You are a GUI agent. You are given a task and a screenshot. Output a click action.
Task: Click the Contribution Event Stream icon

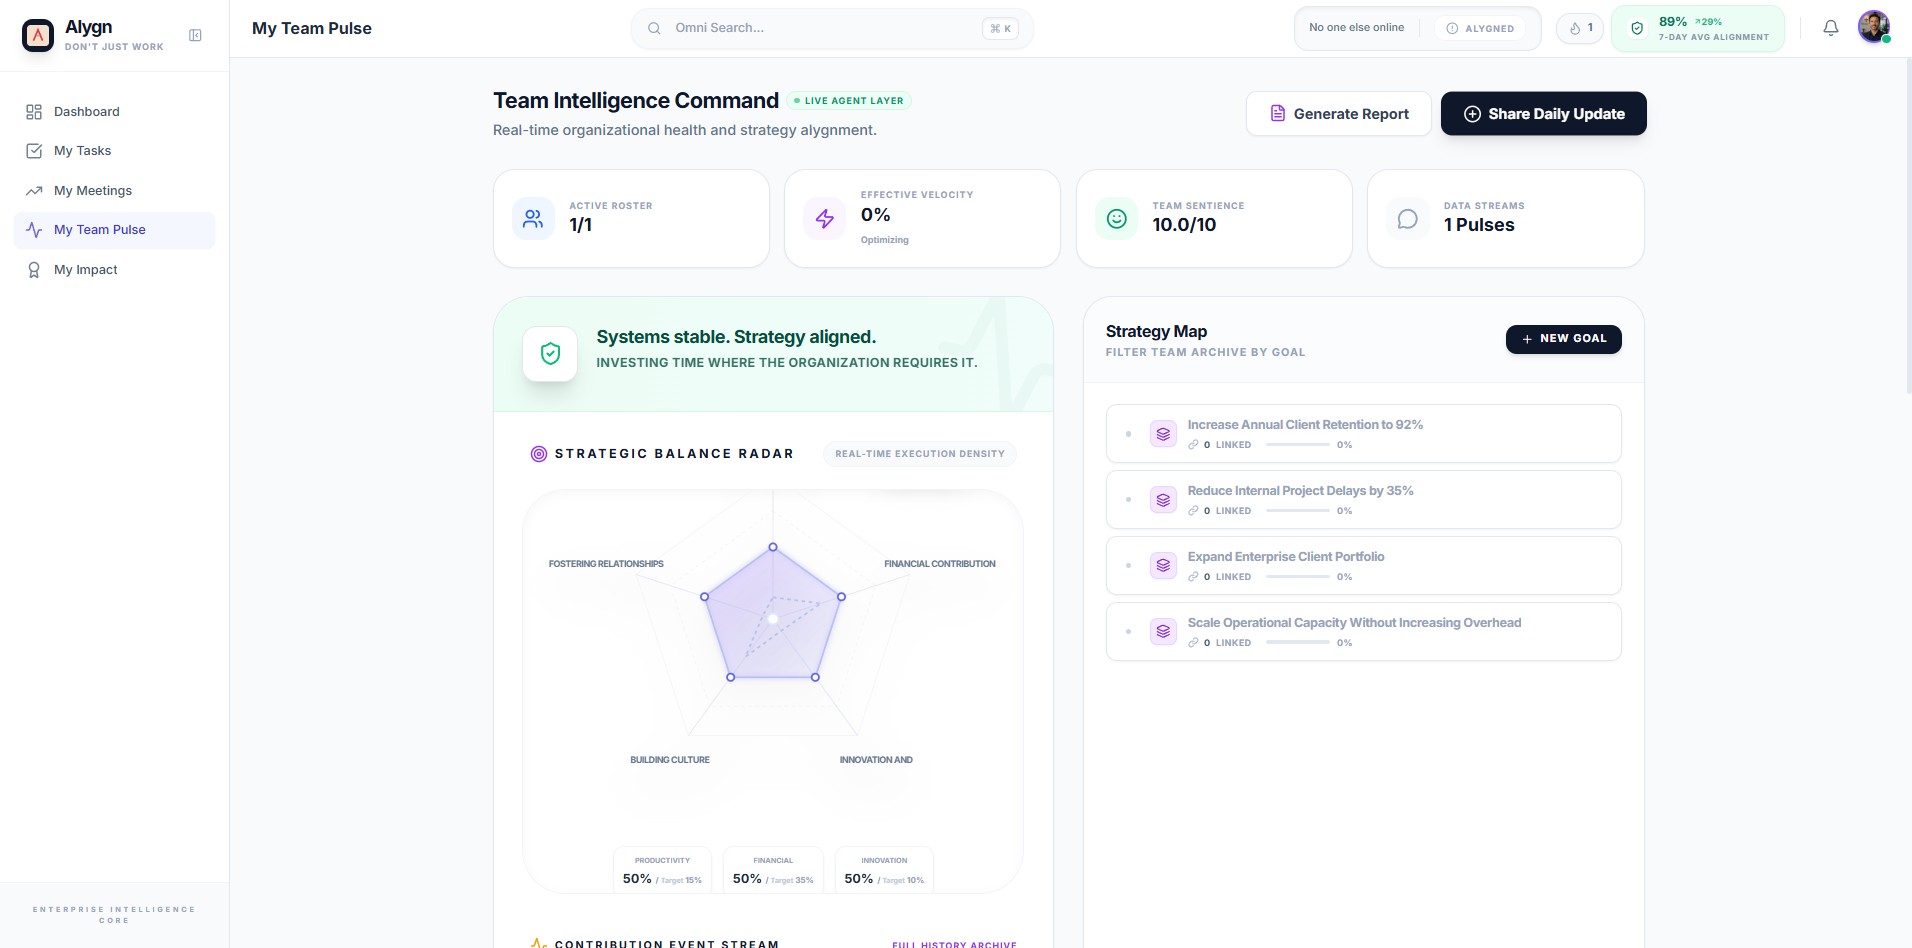click(539, 944)
